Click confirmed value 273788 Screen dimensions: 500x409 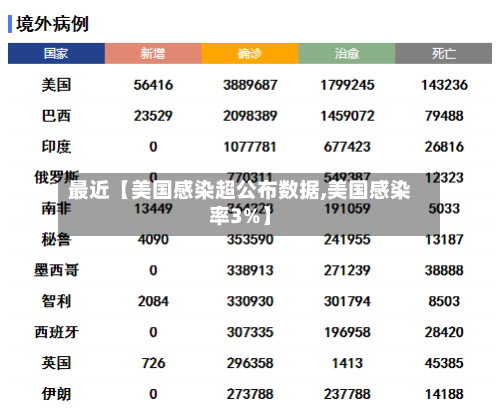coord(250,394)
